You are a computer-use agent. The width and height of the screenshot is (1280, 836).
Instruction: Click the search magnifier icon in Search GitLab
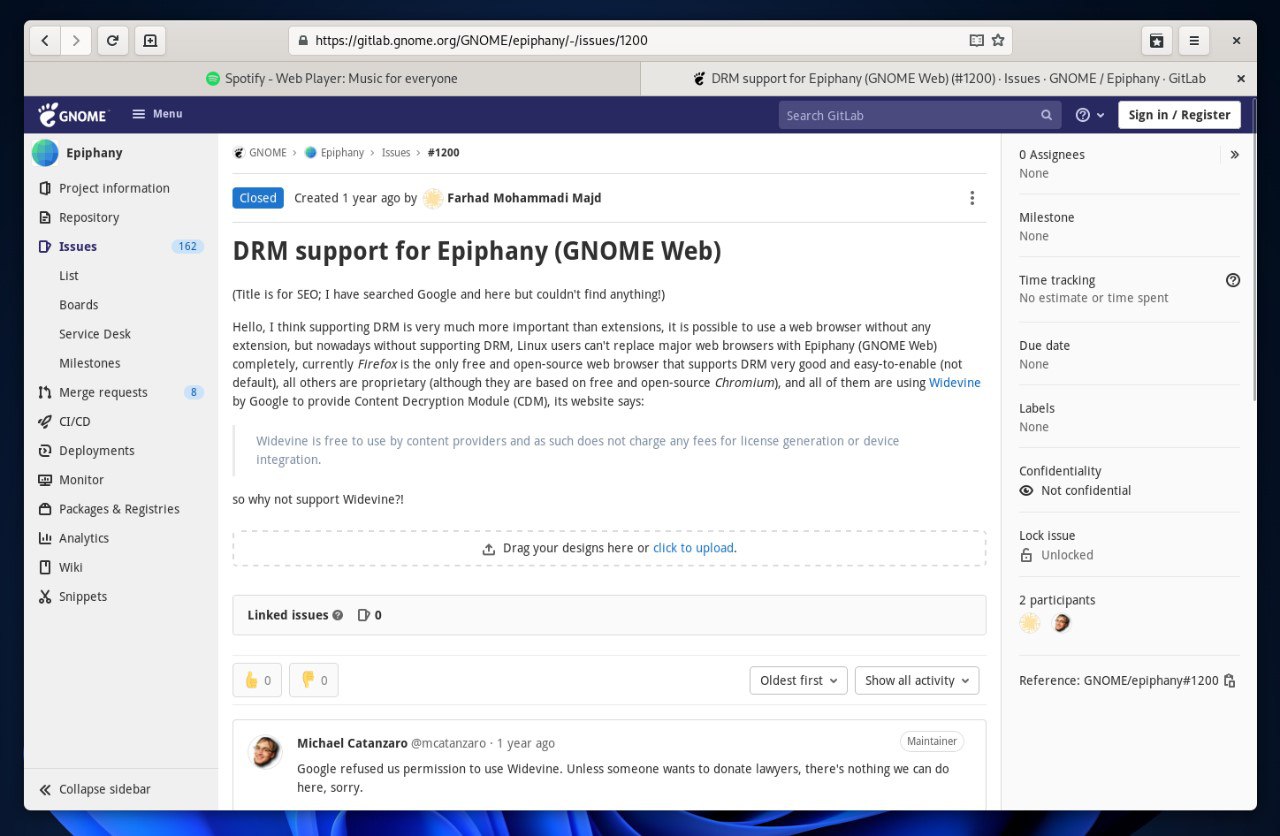click(x=1046, y=115)
